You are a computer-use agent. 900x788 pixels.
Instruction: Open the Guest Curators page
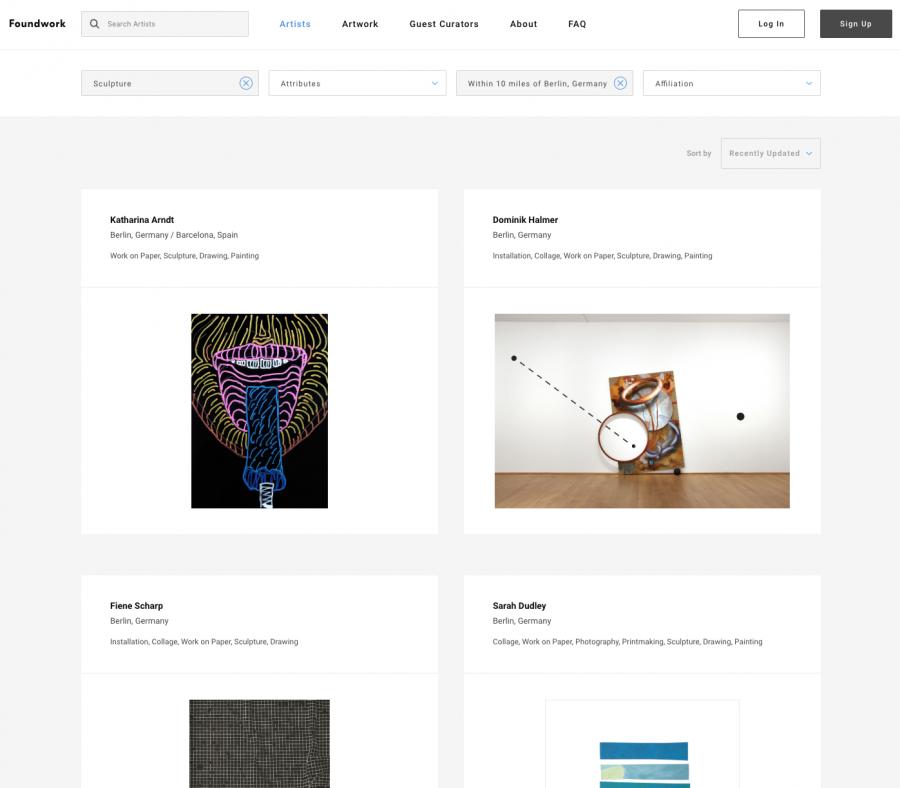click(443, 22)
